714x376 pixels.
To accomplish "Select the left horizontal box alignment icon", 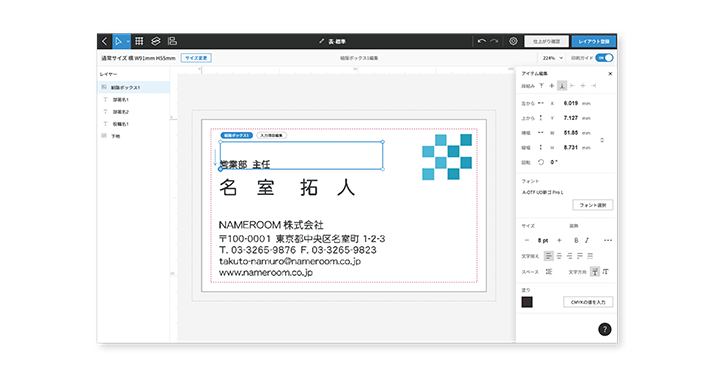I will (572, 86).
